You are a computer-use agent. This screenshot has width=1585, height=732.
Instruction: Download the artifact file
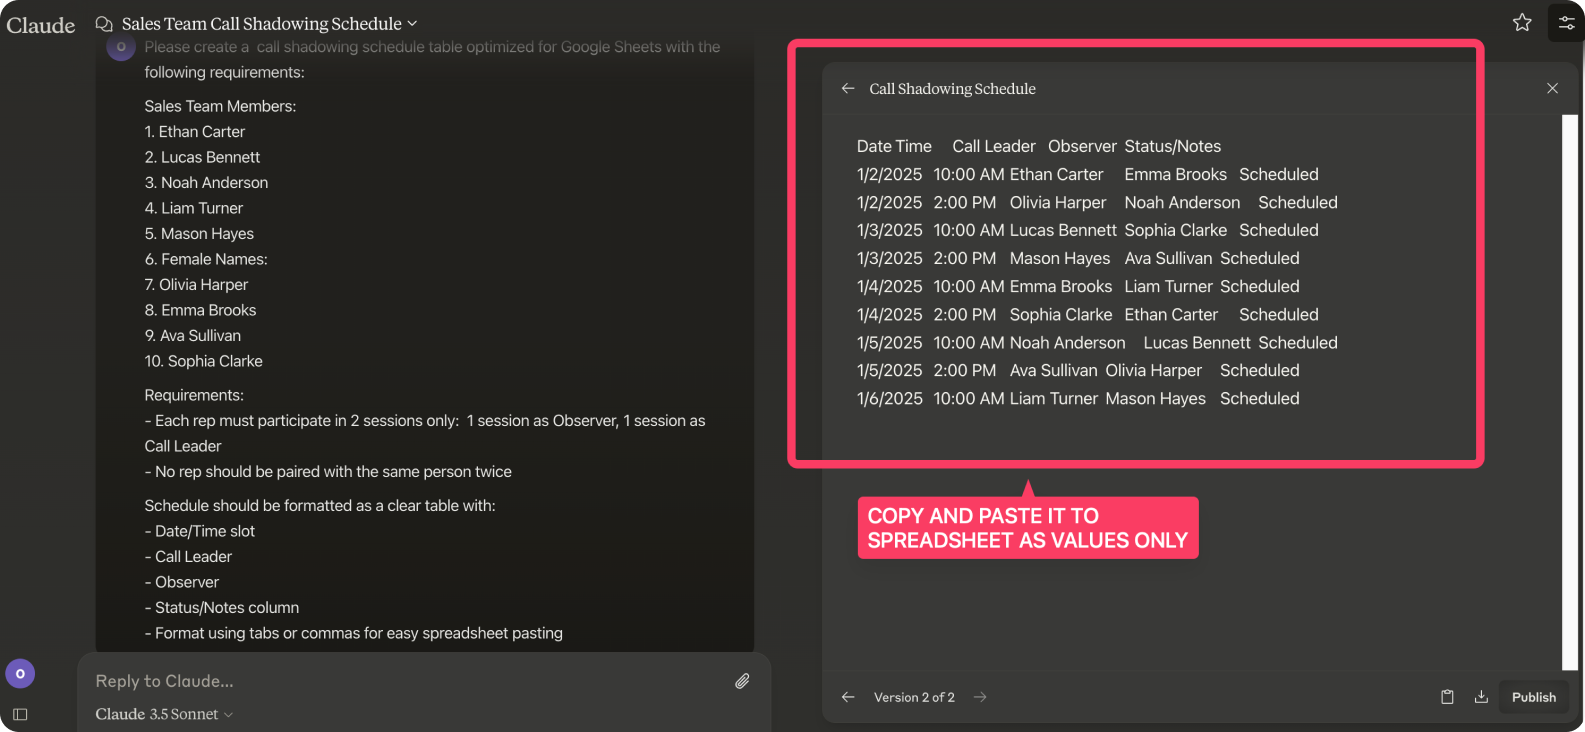[x=1481, y=697]
